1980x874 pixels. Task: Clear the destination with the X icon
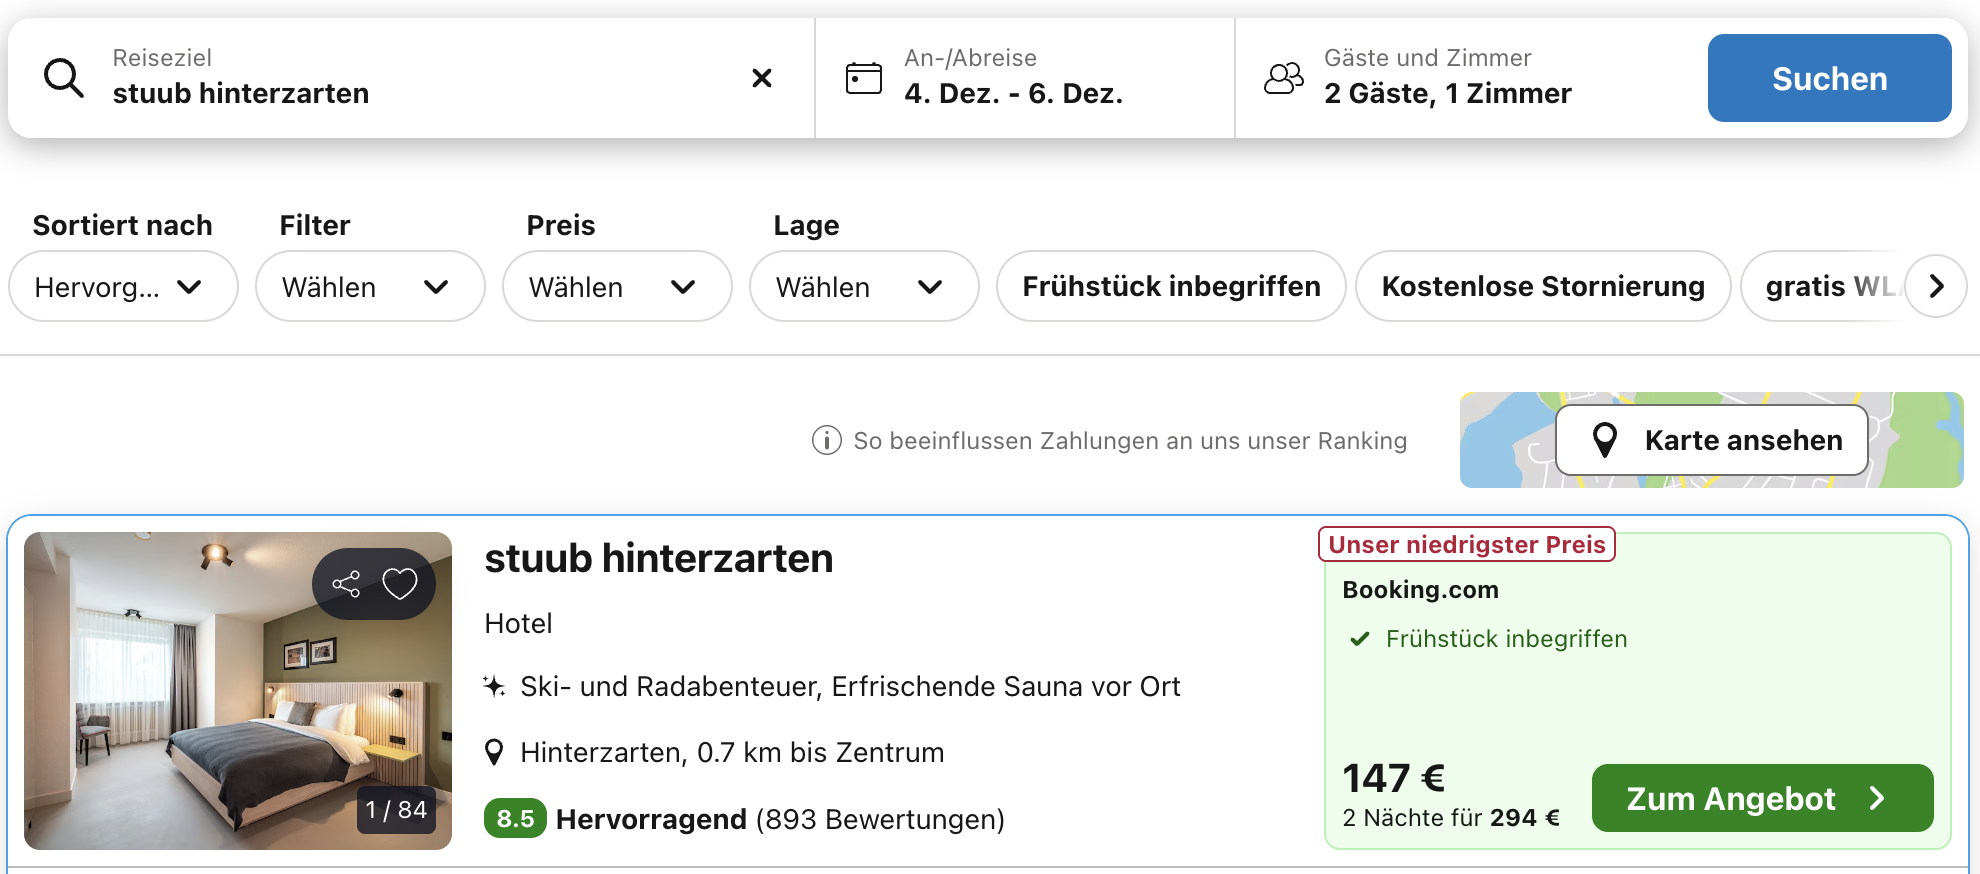click(x=761, y=78)
